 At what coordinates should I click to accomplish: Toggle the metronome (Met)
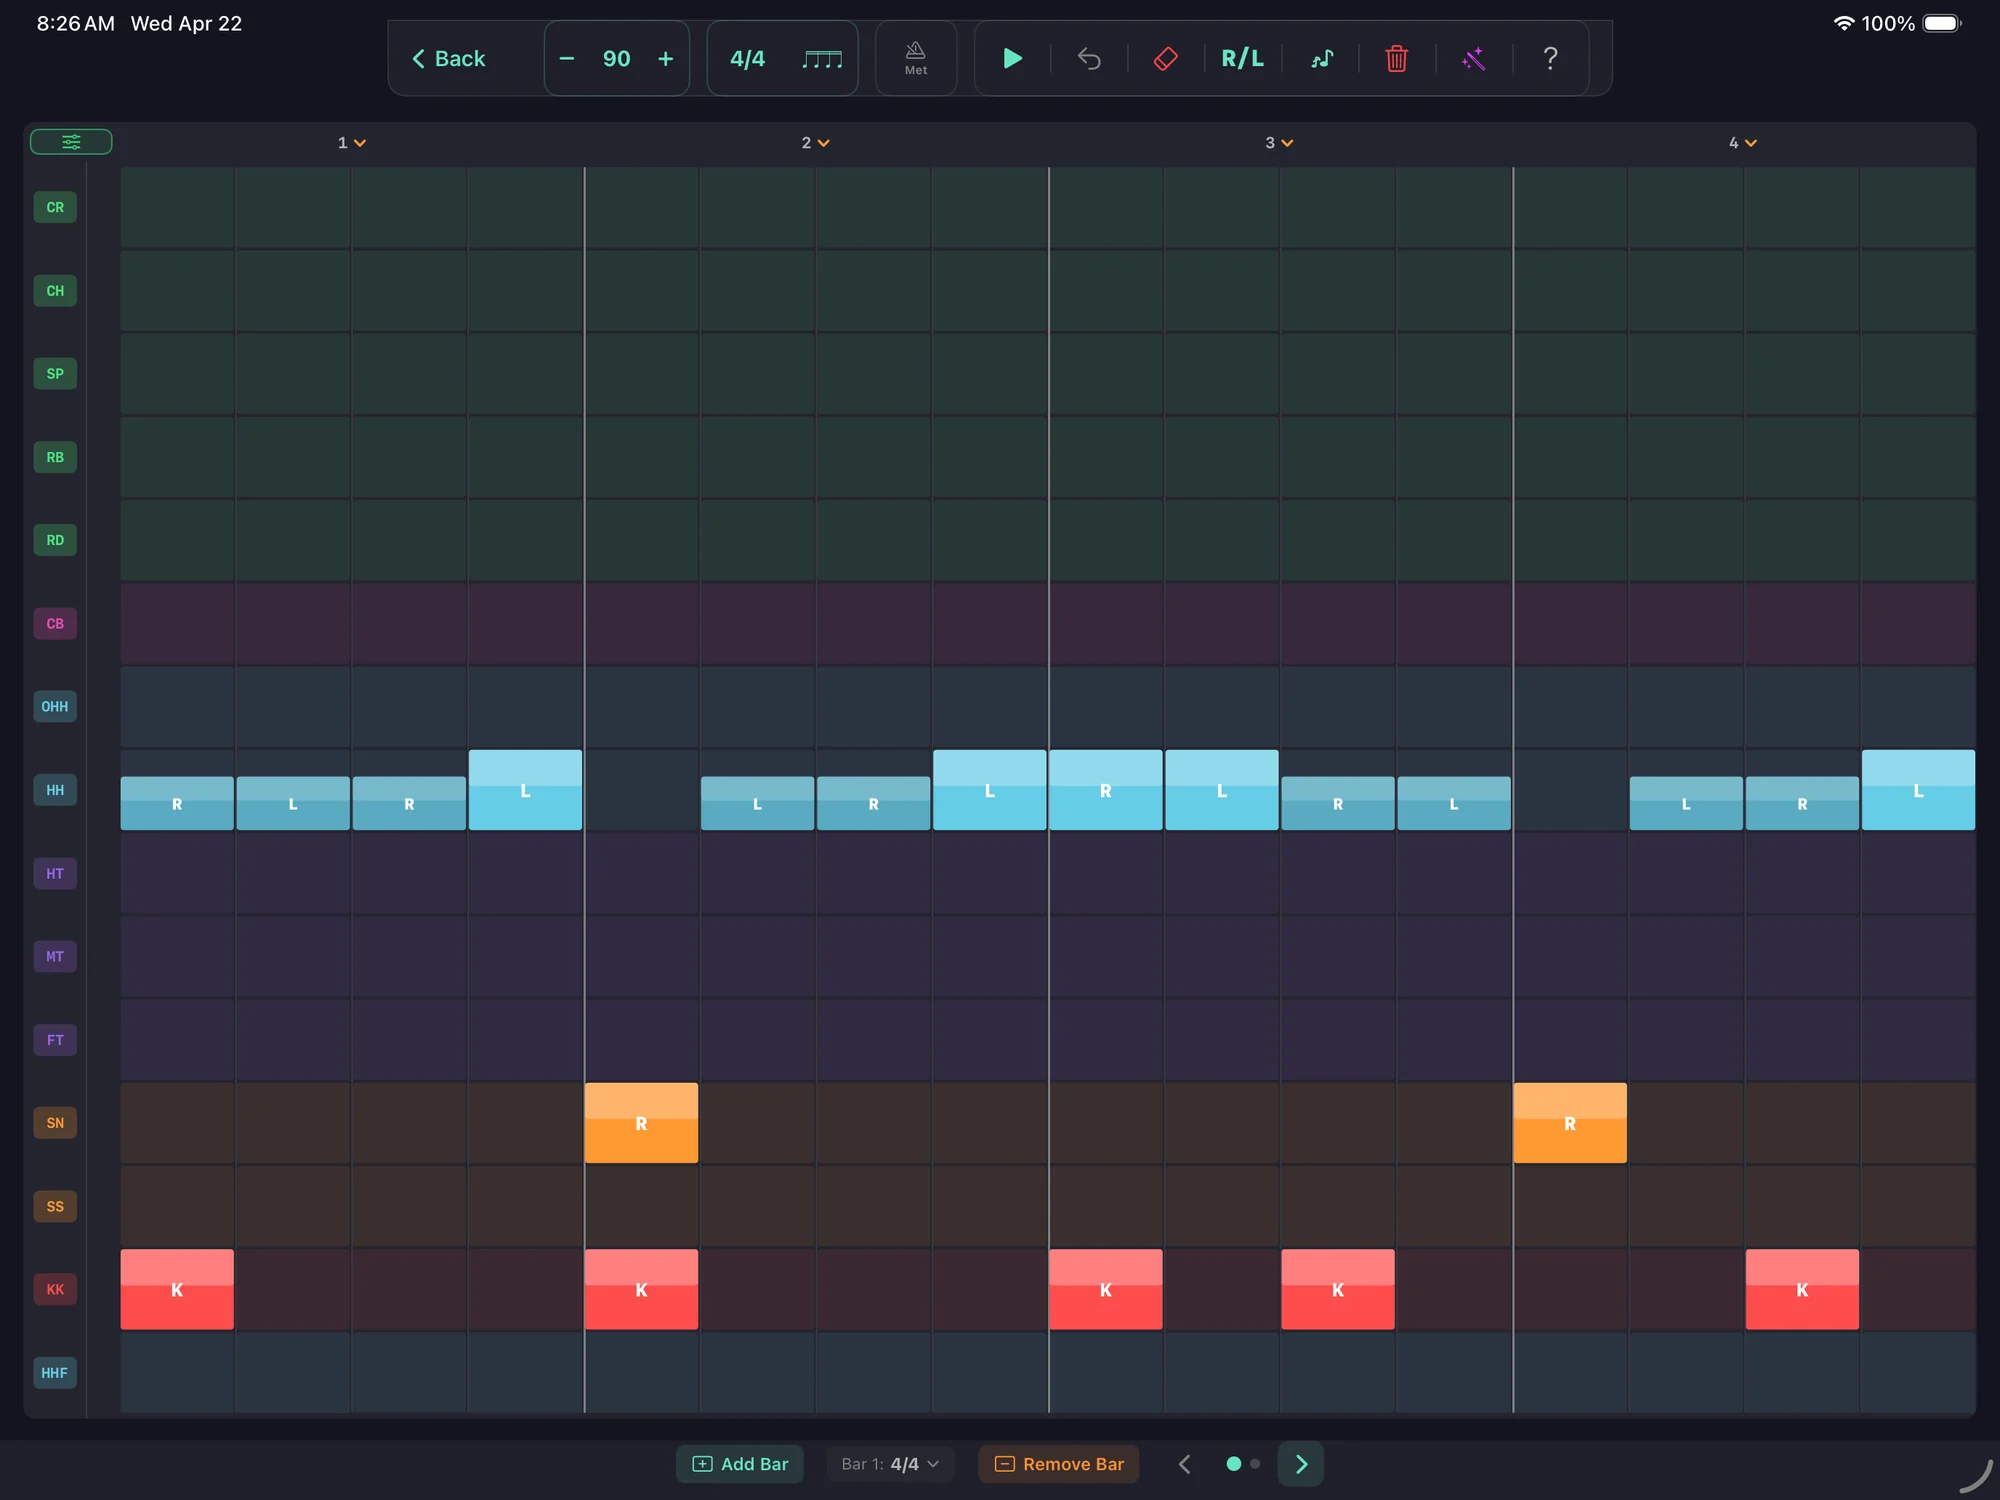[916, 59]
